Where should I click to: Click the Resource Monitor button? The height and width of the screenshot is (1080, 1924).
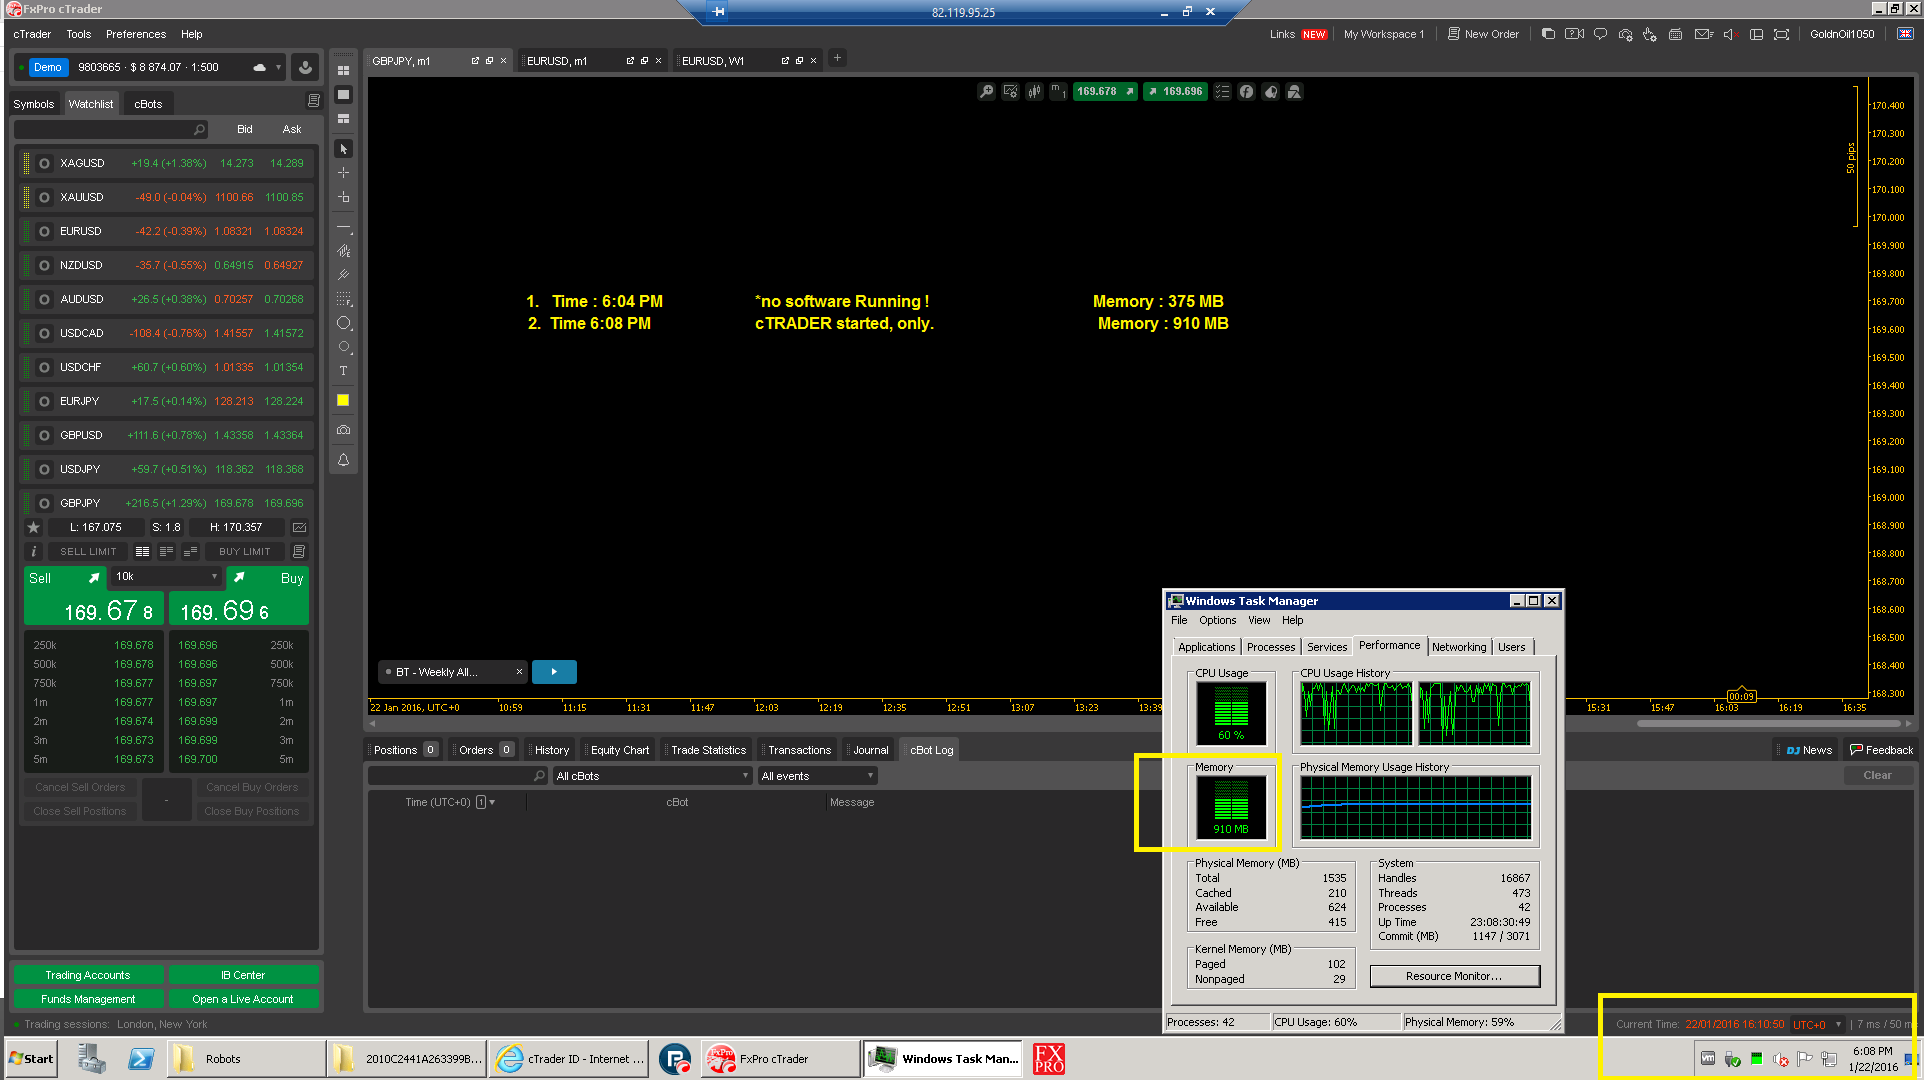point(1454,976)
